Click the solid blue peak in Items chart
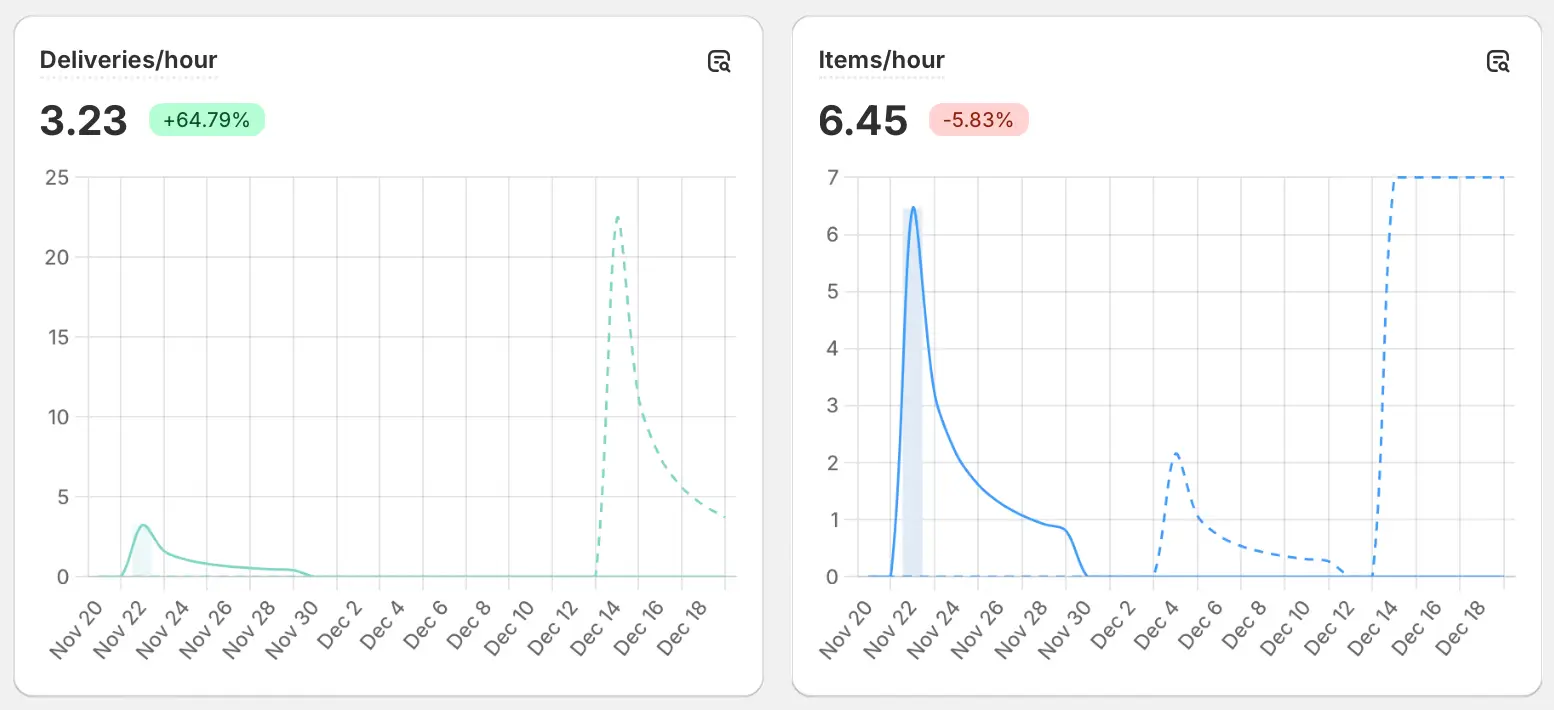 pos(913,208)
